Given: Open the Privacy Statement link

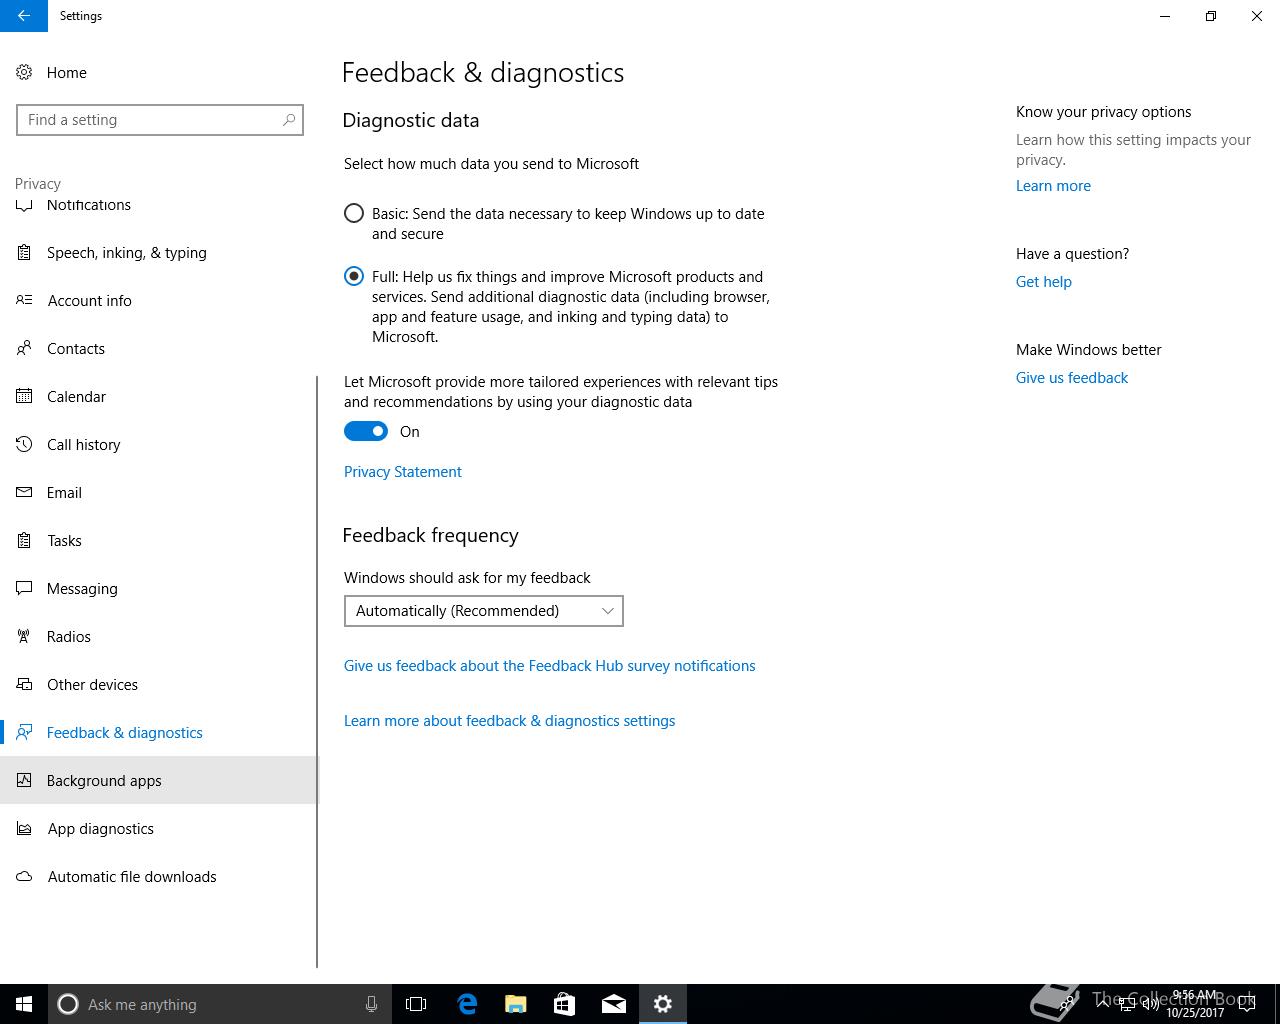Looking at the screenshot, I should (x=403, y=472).
